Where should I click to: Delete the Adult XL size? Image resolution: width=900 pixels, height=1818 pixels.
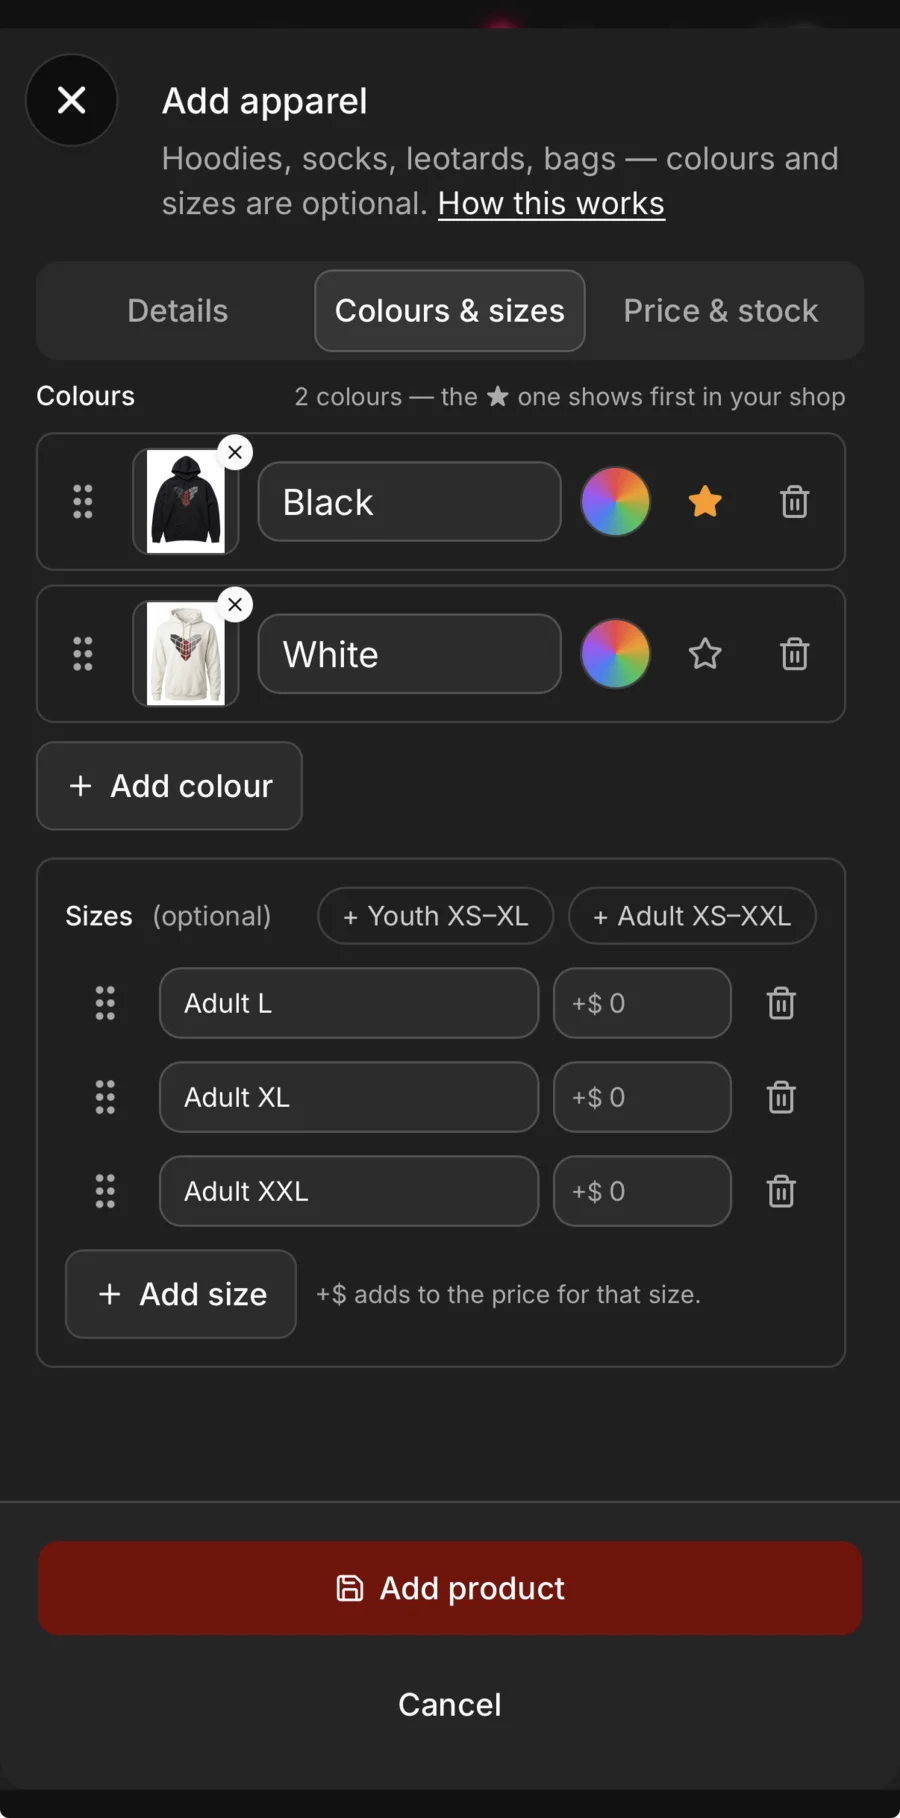pos(781,1097)
